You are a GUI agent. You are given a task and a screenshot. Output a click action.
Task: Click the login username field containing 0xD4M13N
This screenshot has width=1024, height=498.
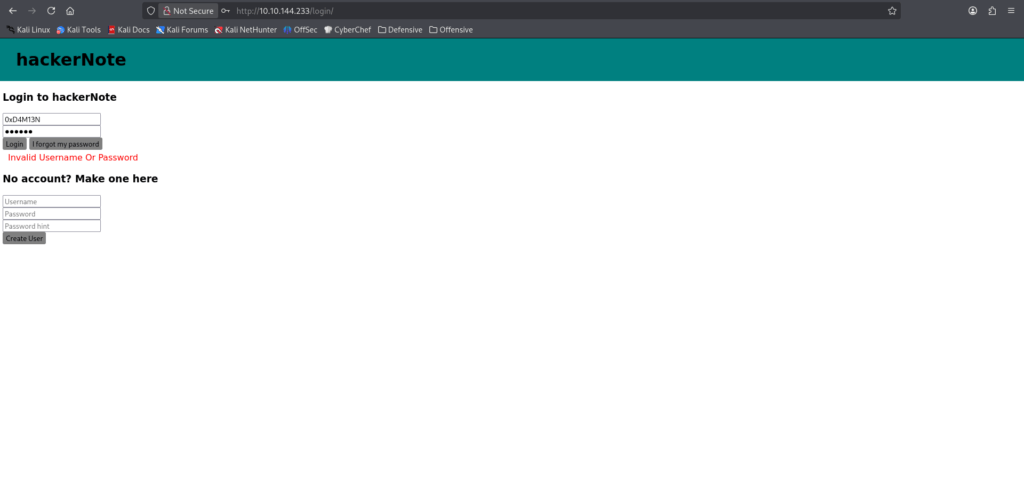click(51, 119)
